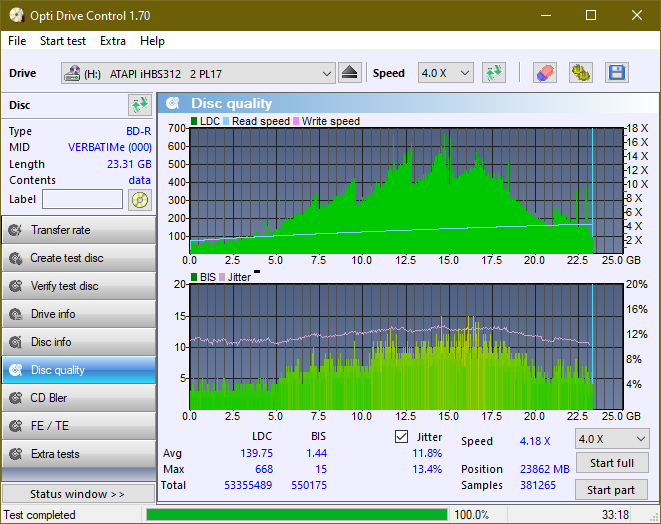Click the eject drive icon
This screenshot has height=524, width=661.
click(350, 73)
